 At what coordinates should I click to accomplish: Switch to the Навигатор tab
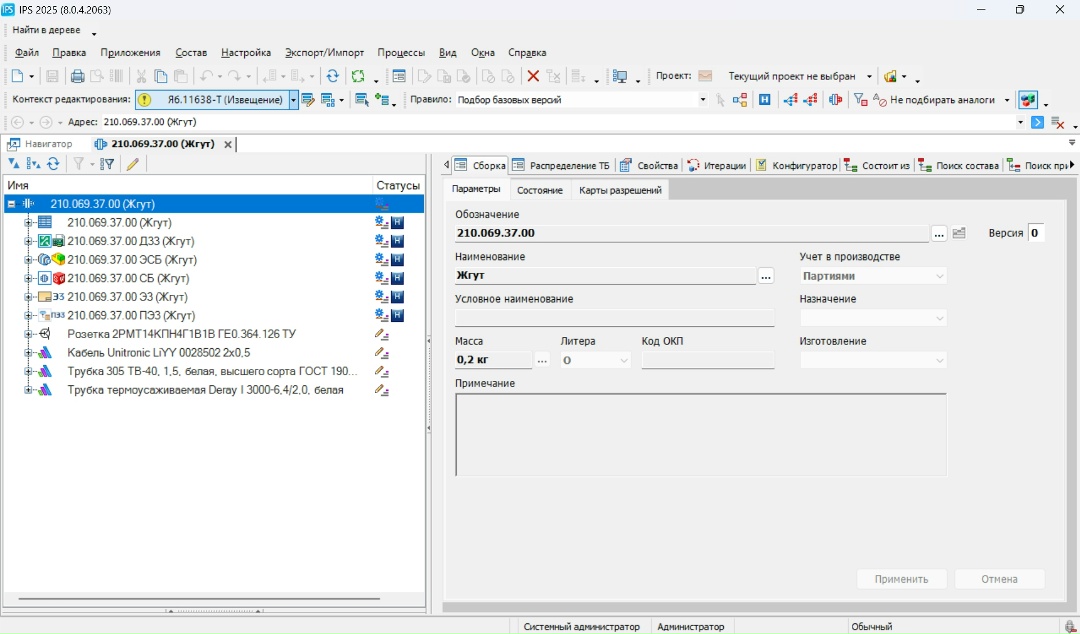[47, 144]
